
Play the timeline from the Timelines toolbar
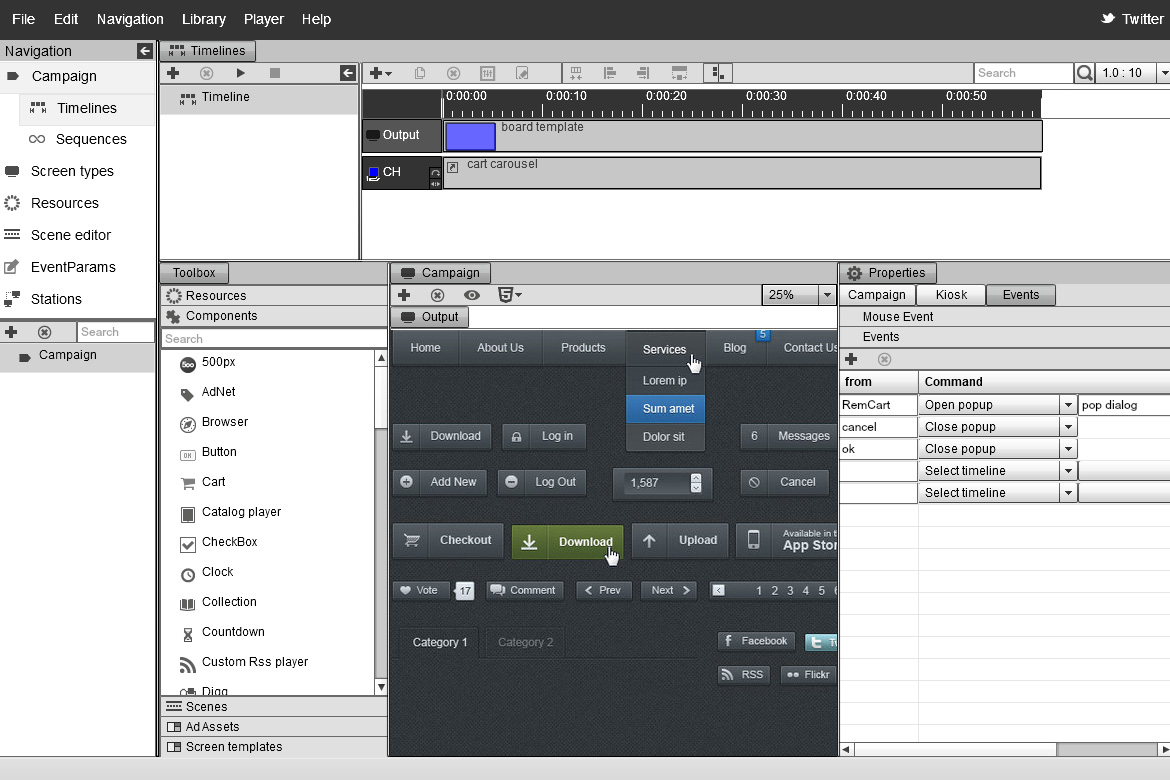tap(240, 73)
